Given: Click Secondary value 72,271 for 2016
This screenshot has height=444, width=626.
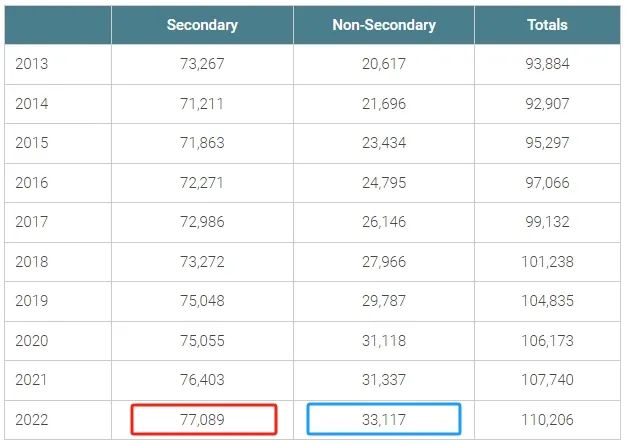Looking at the screenshot, I should [x=203, y=182].
